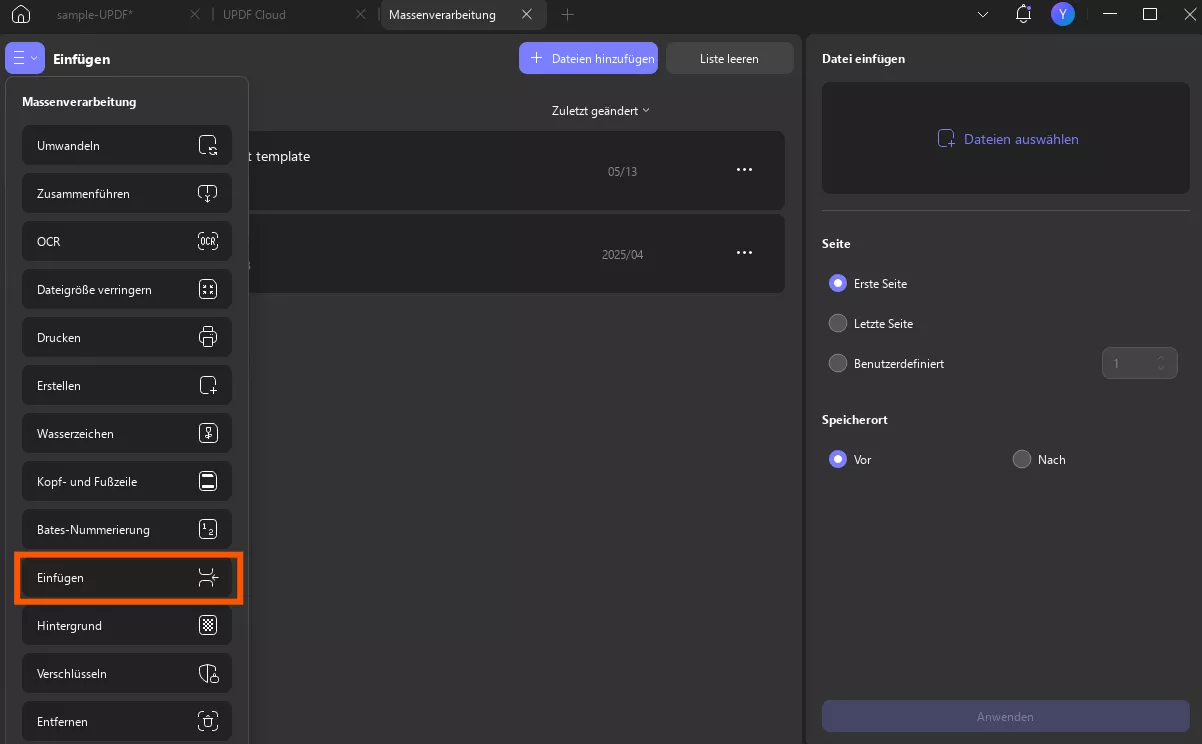The height and width of the screenshot is (744, 1202).
Task: Choose Entfernen from the batch menu
Action: [127, 722]
